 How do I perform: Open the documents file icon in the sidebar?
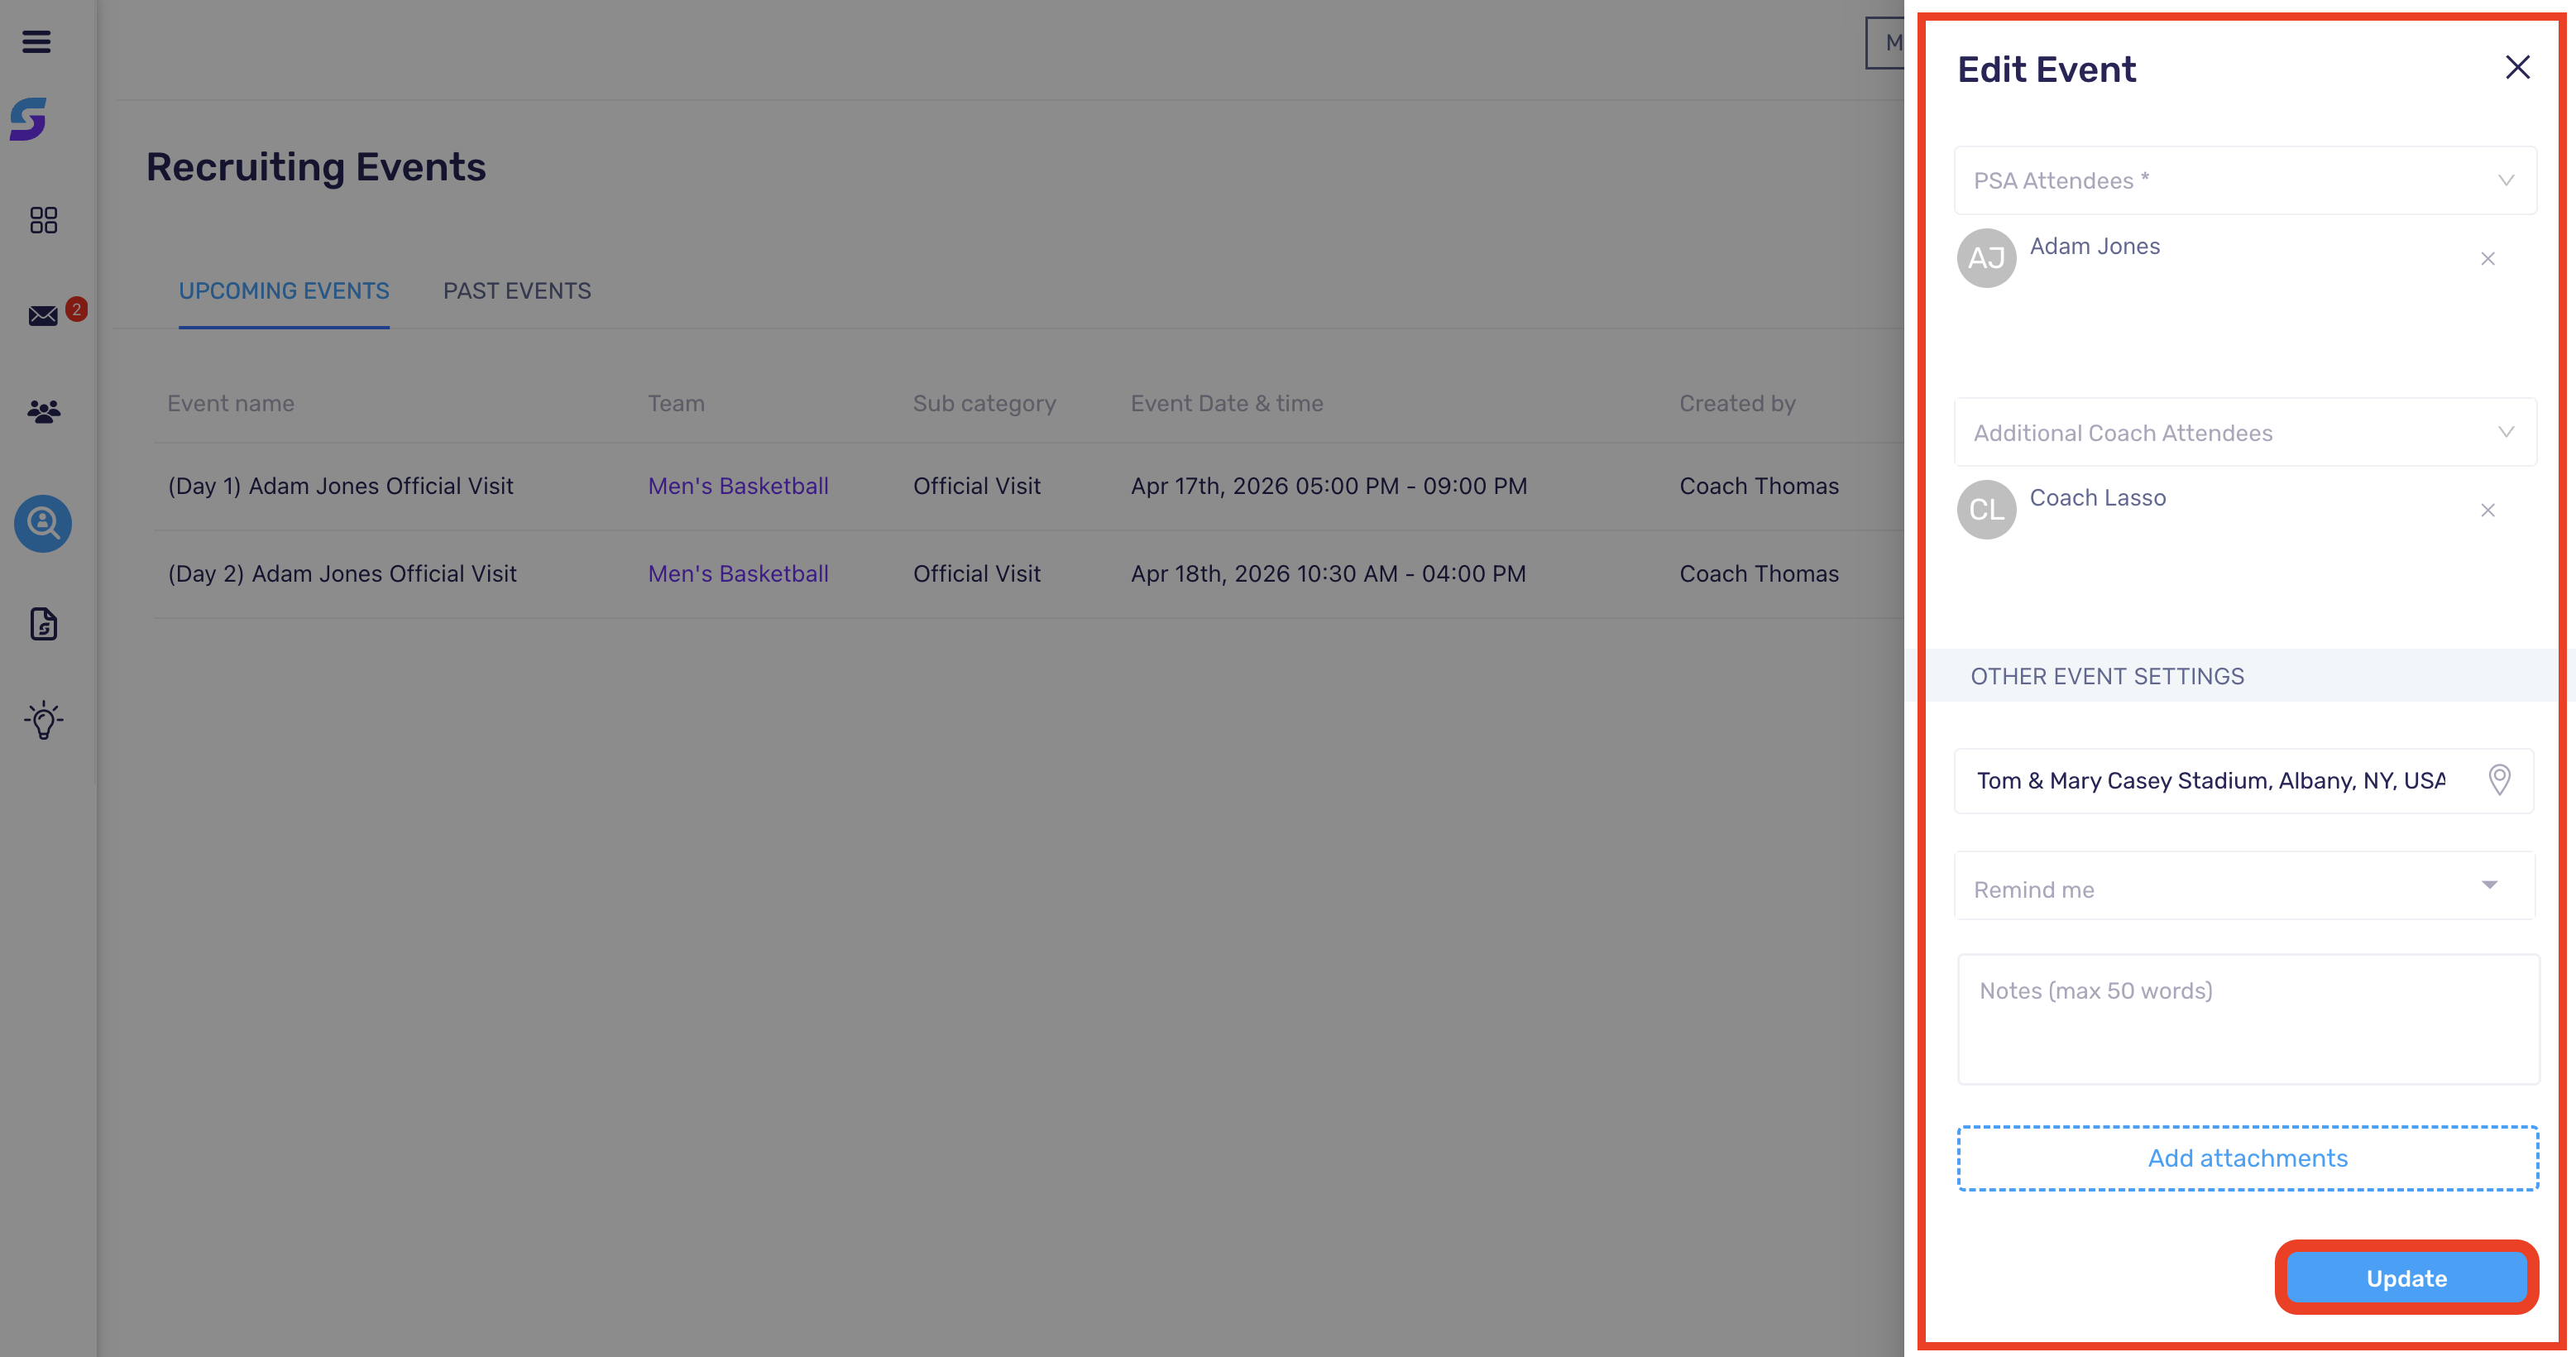click(43, 624)
